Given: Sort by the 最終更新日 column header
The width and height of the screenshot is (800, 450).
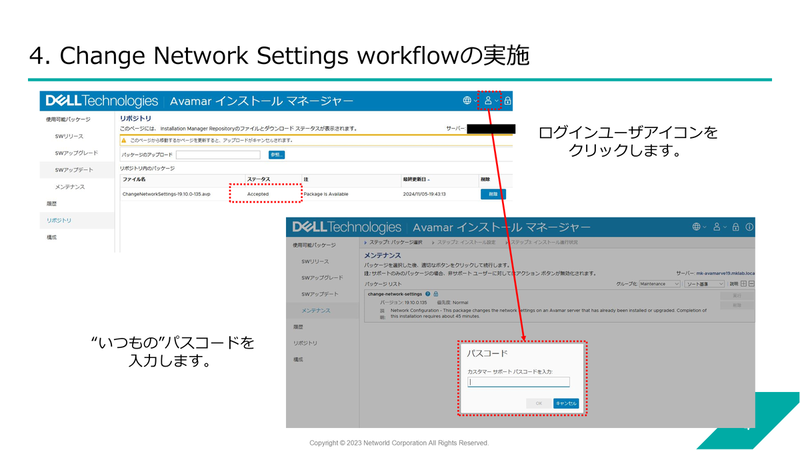Looking at the screenshot, I should pos(416,180).
